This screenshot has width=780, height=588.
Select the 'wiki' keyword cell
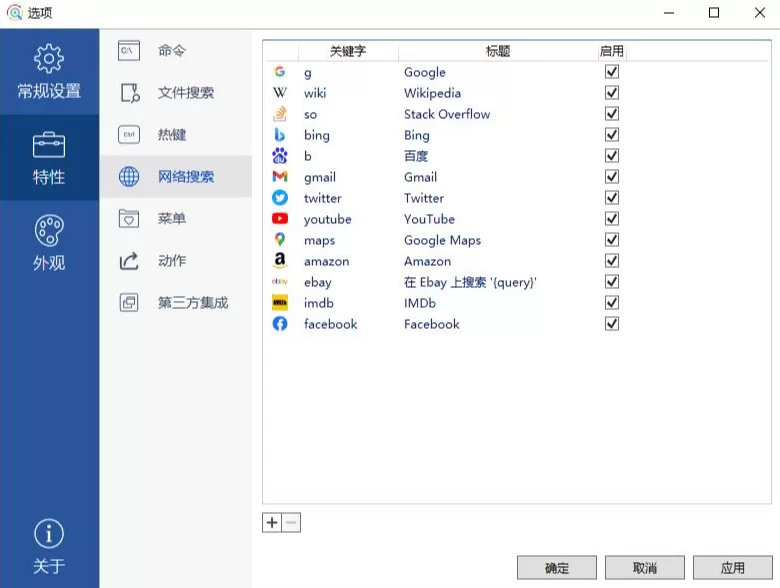pyautogui.click(x=315, y=93)
